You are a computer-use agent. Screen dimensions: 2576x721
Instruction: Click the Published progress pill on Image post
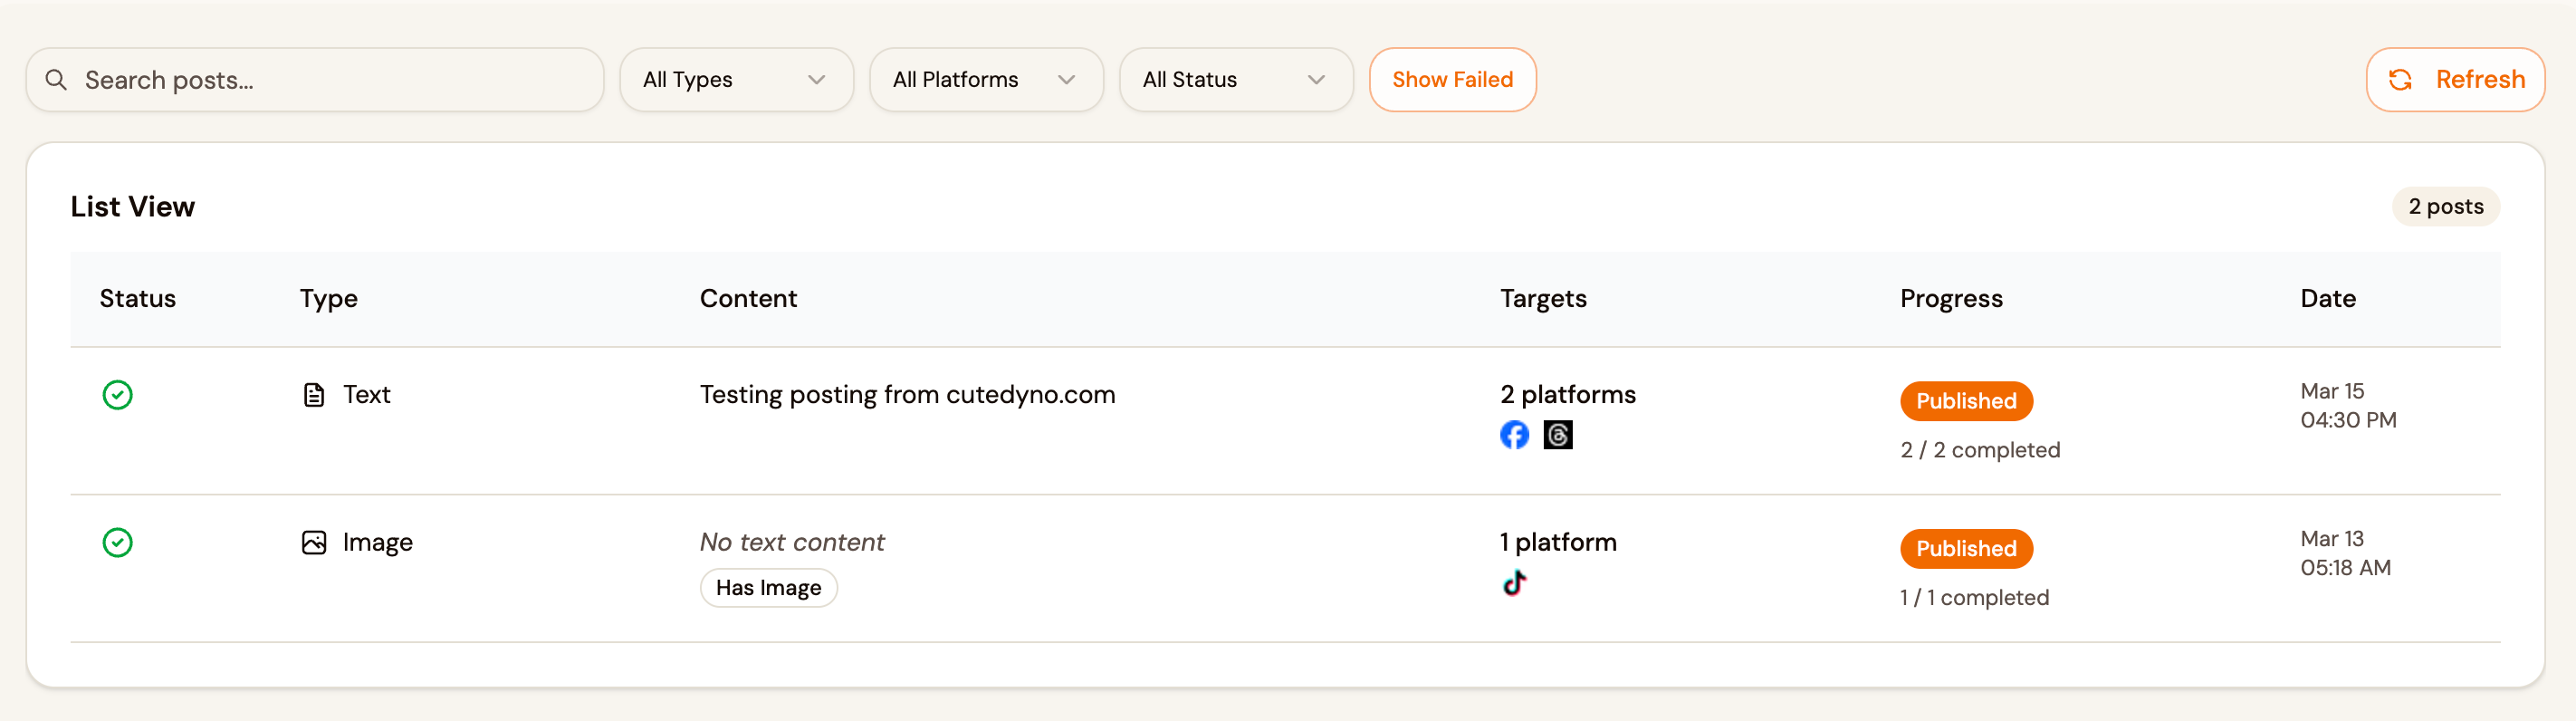point(1966,548)
